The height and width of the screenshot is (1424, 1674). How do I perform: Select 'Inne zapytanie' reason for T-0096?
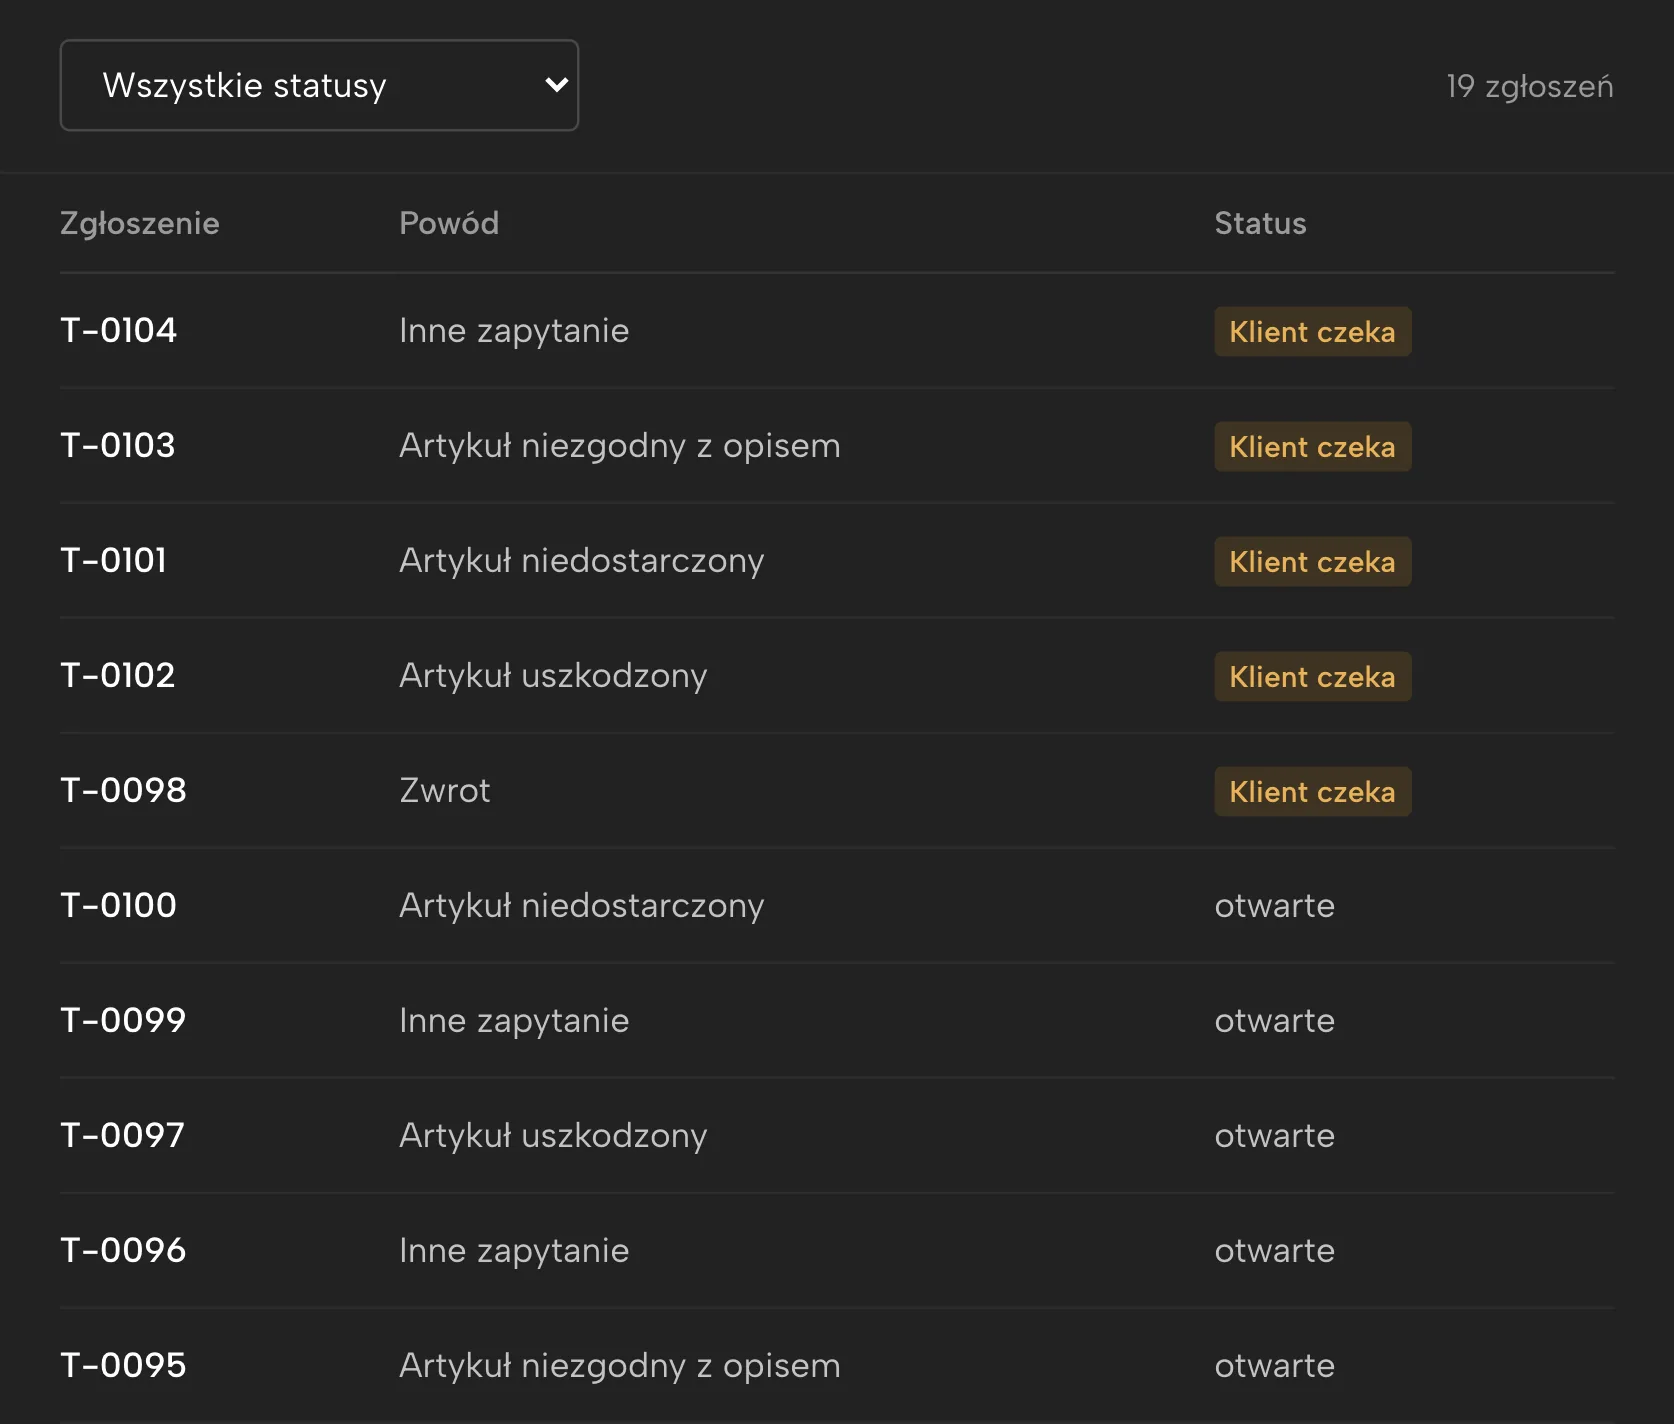(514, 1250)
